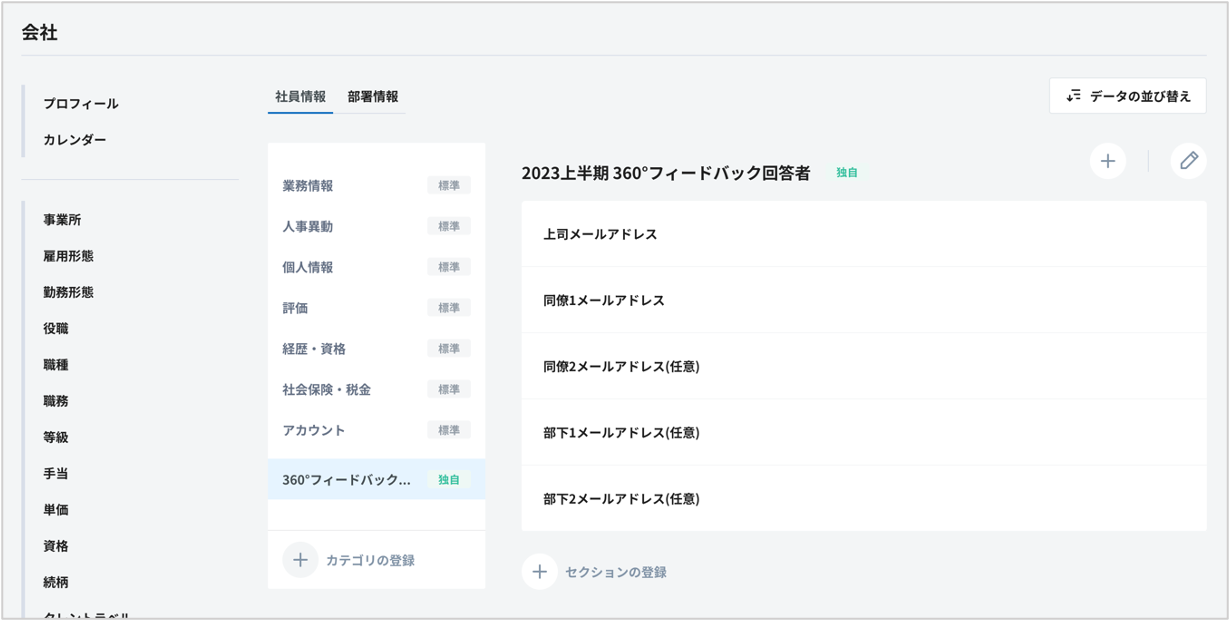Click the plus icon for カテゴリの登録
Screen dimensions: 1230x620
point(300,560)
